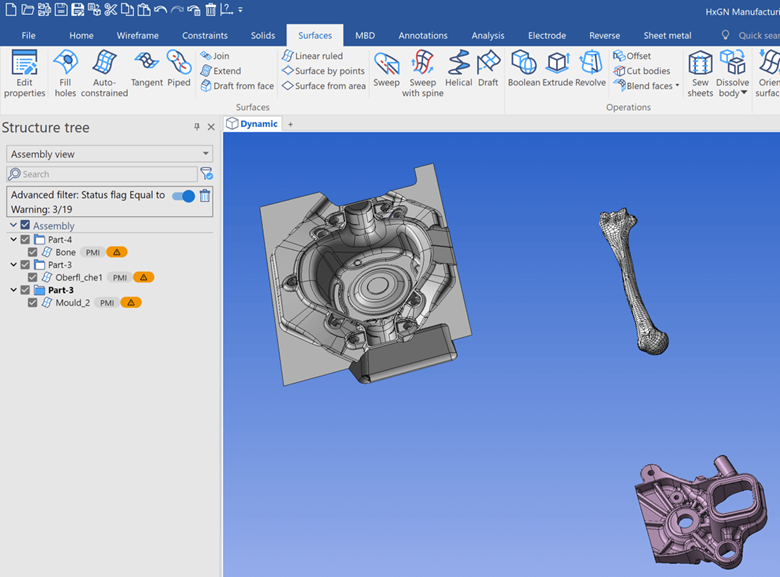Click in the Structure tree Search field
Screen dimensions: 780x577
click(x=102, y=174)
